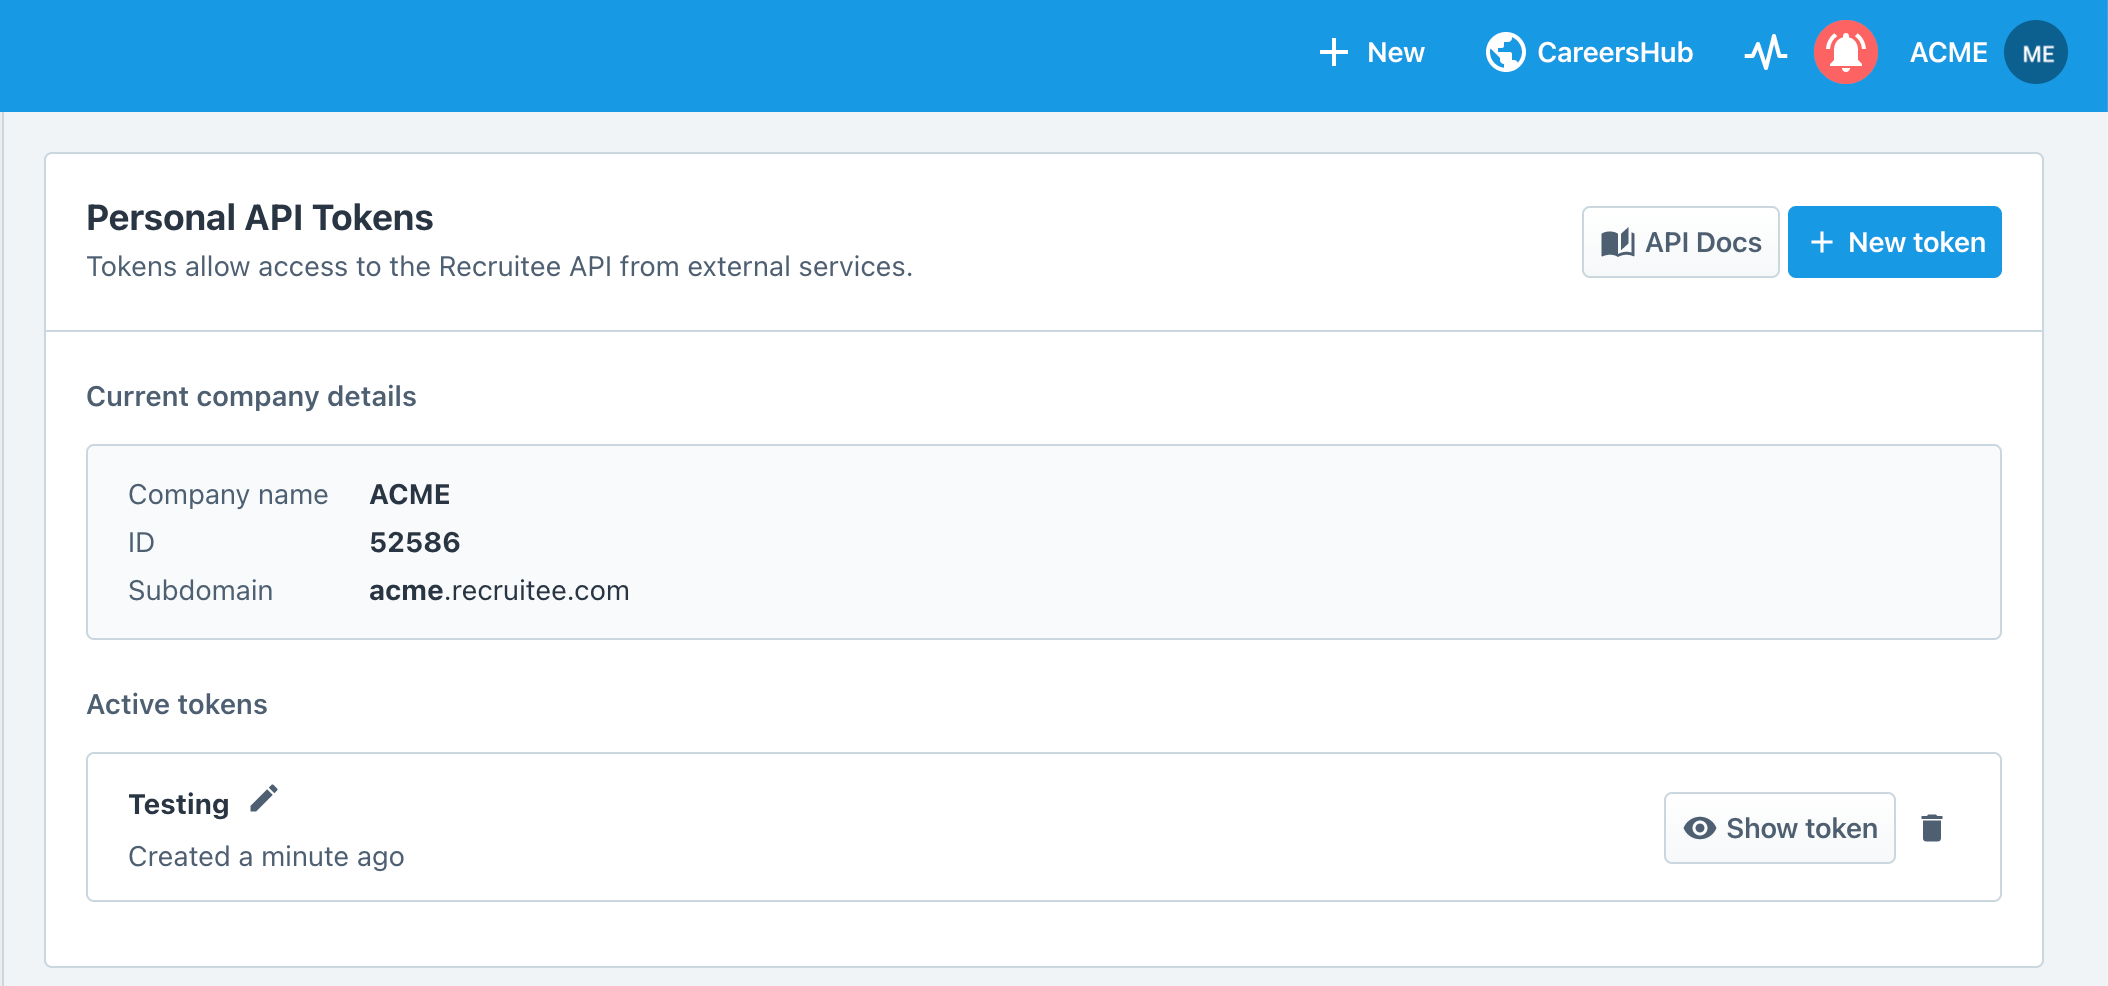This screenshot has width=2108, height=986.
Task: Show token for Testing
Action: tap(1779, 828)
